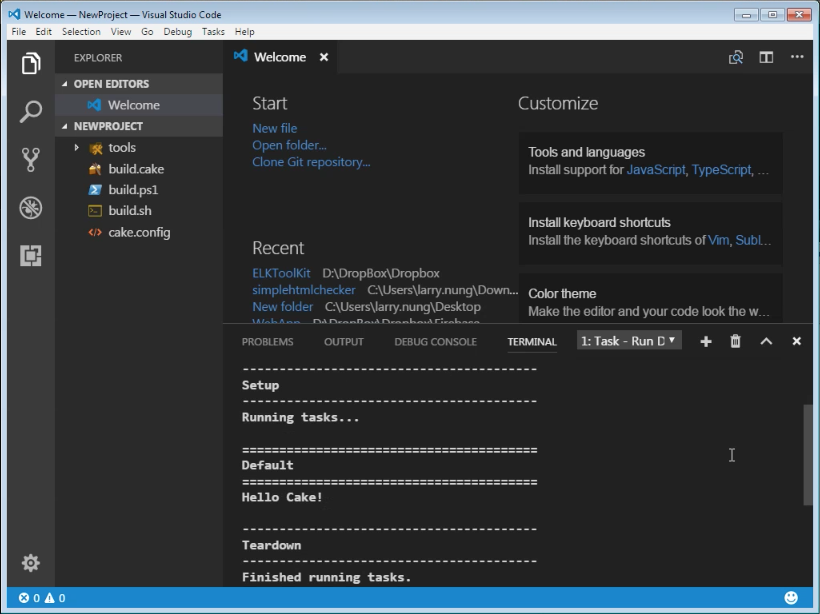Switch to the Output panel tab
820x614 pixels.
tap(344, 342)
